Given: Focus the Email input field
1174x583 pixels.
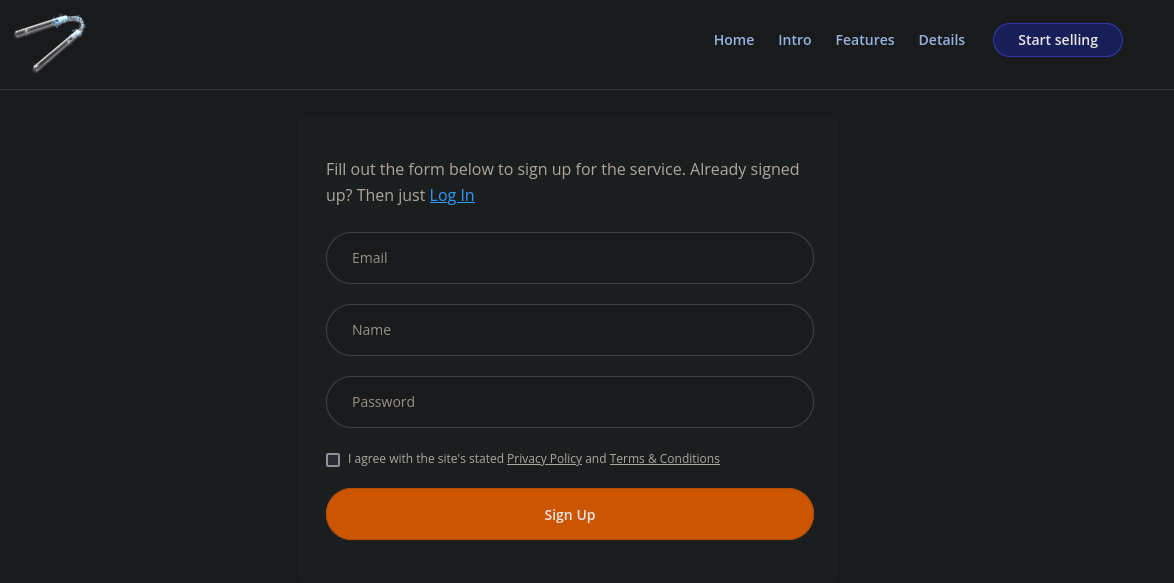Looking at the screenshot, I should tap(570, 258).
